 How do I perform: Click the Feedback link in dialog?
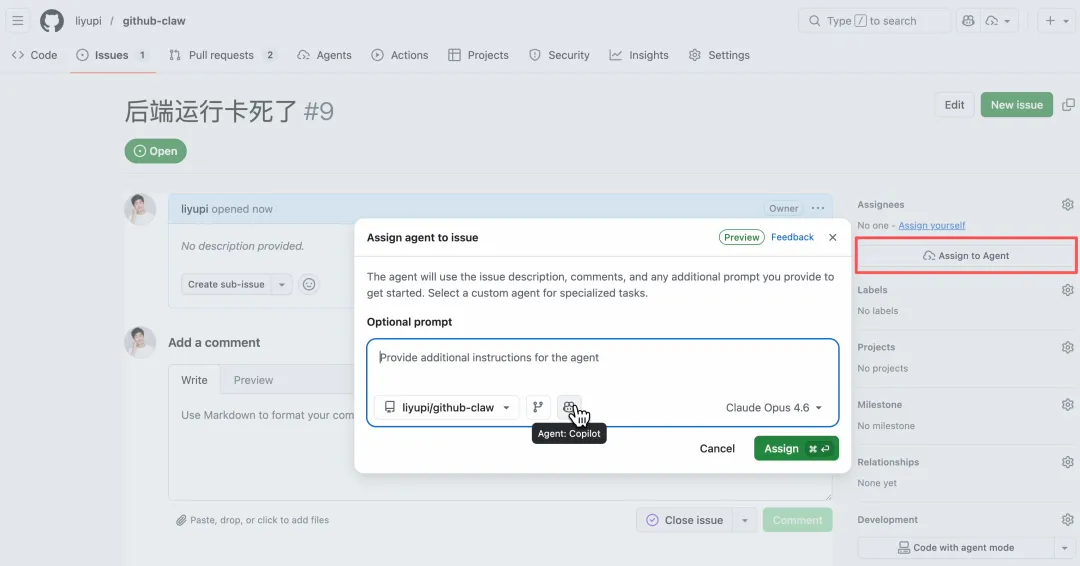[792, 238]
